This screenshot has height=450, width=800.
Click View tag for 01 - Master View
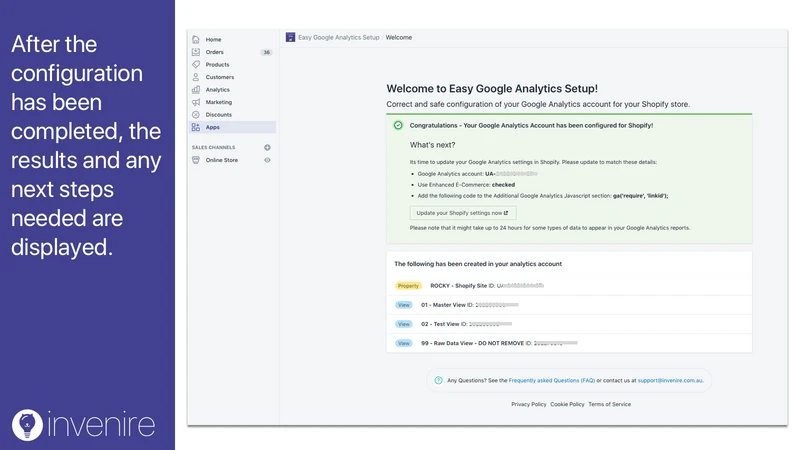[x=404, y=305]
